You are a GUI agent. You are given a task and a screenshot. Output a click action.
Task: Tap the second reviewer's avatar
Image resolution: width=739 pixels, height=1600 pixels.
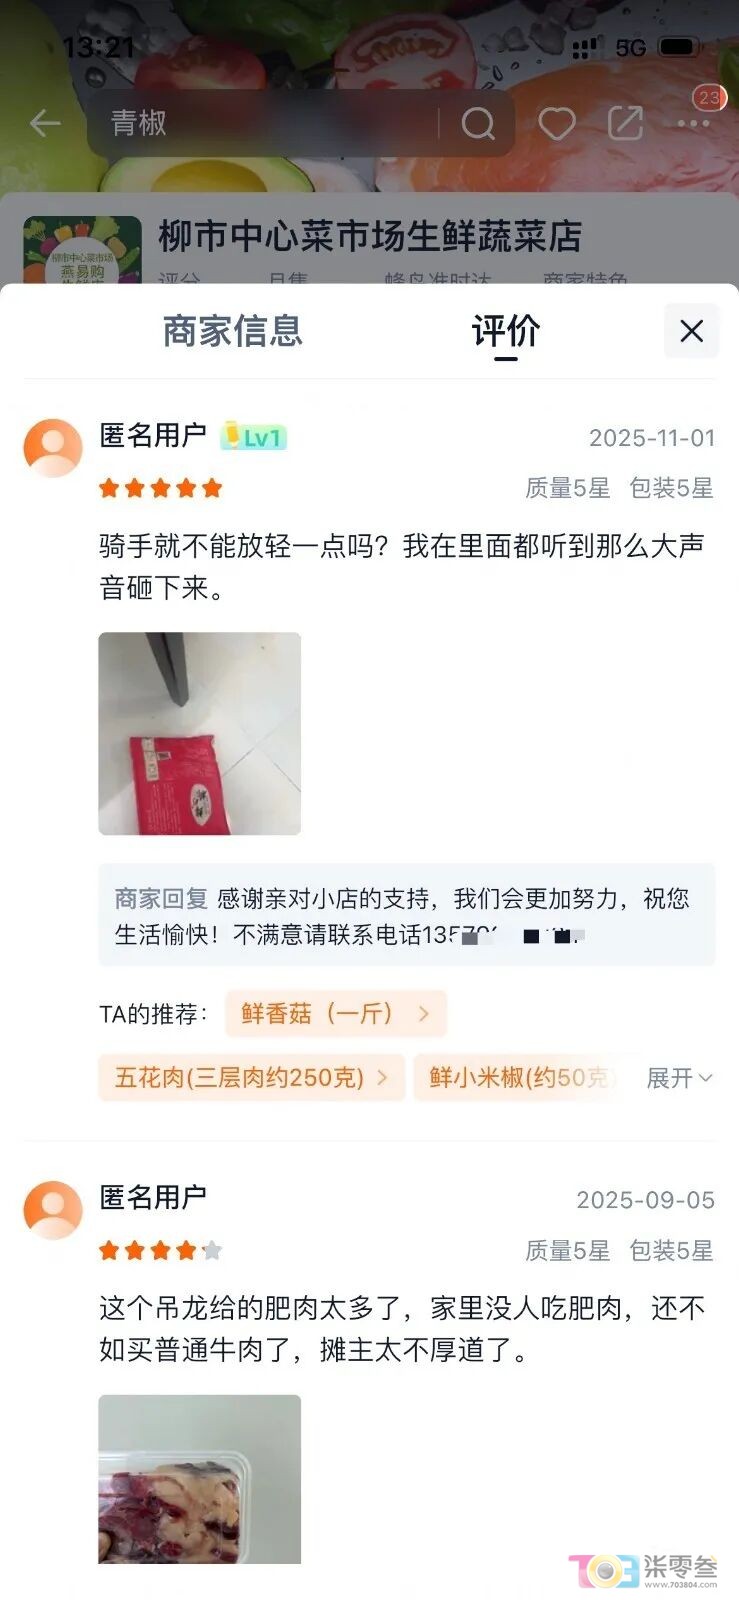[52, 1209]
